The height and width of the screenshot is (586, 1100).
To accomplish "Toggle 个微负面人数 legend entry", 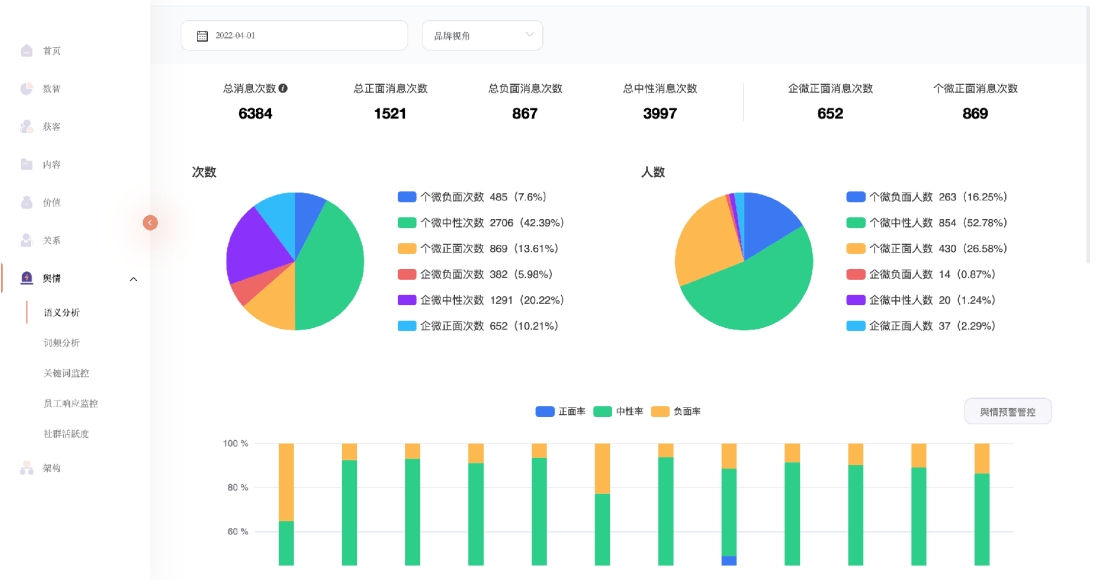I will [x=927, y=197].
